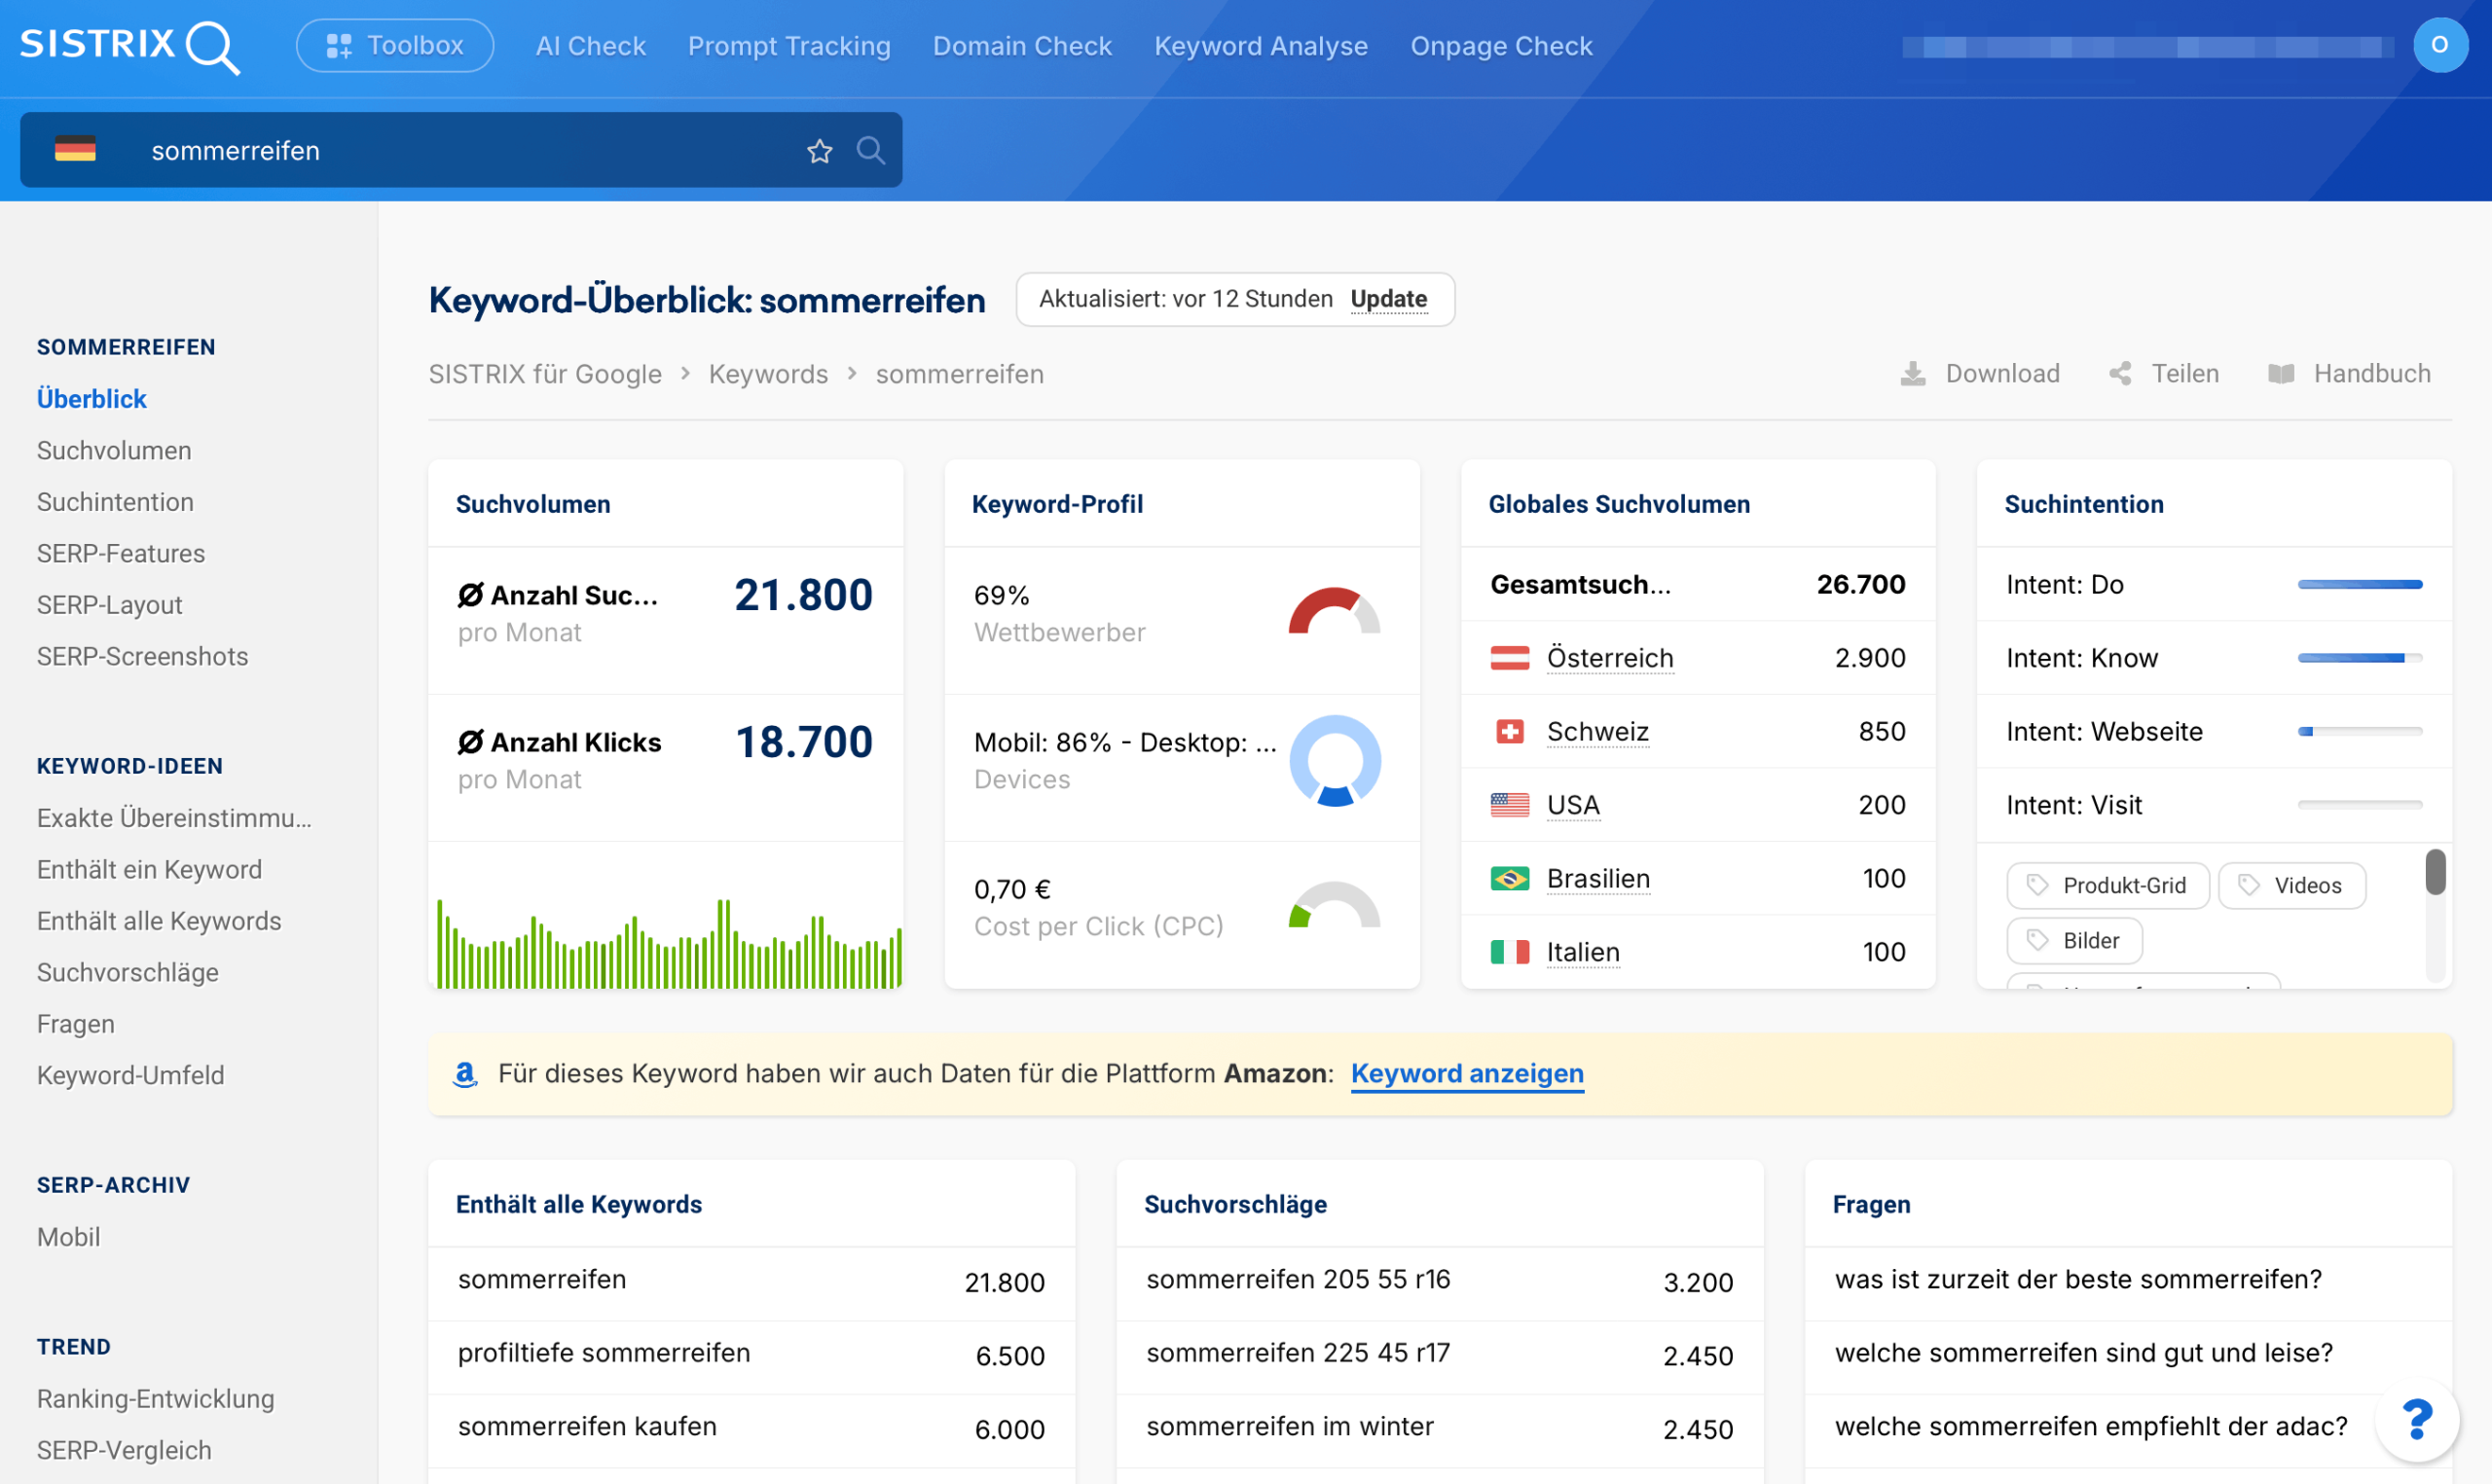Click the Italien country link

pyautogui.click(x=1583, y=952)
